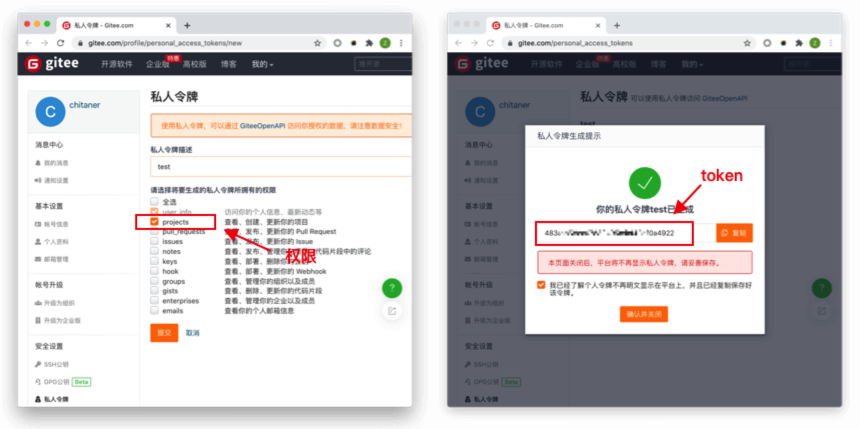Click feedback edit icon below help in left window
Viewport: 860px width, 429px height.
[x=392, y=311]
